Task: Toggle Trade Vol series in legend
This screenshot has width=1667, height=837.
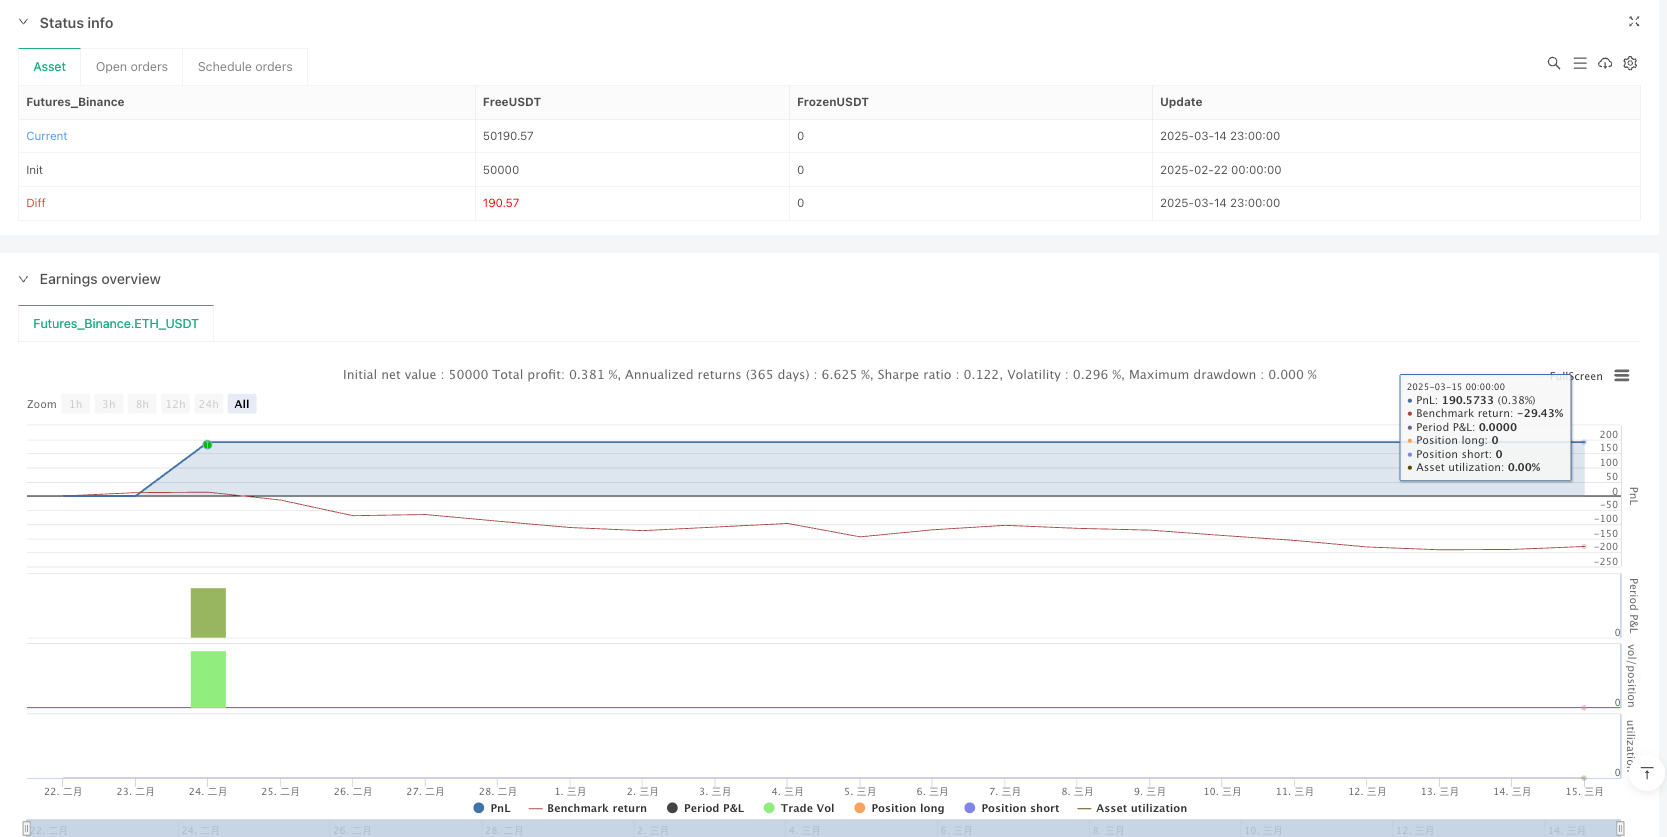Action: tap(798, 808)
